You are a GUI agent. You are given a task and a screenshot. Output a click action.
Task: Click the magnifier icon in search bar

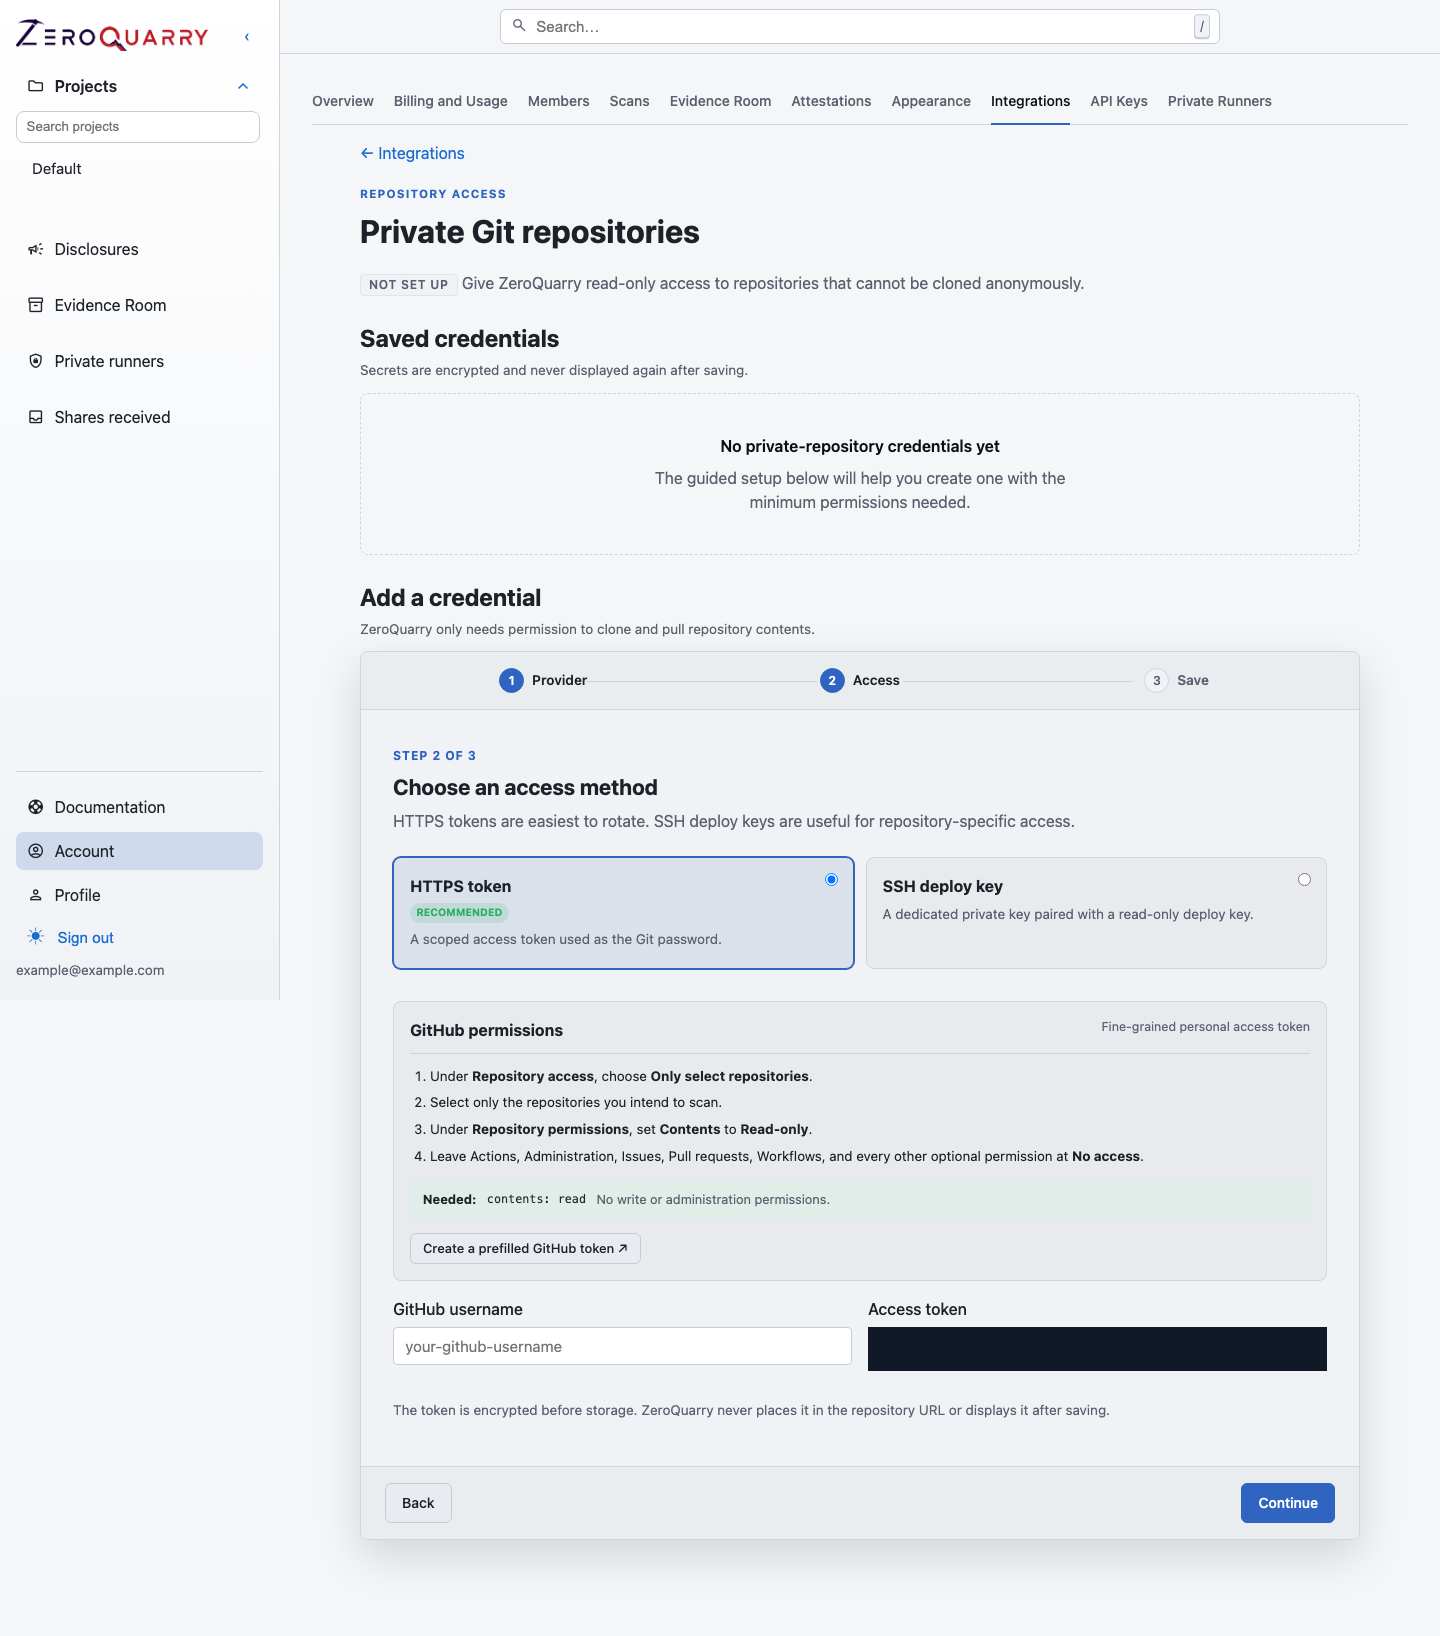519,26
